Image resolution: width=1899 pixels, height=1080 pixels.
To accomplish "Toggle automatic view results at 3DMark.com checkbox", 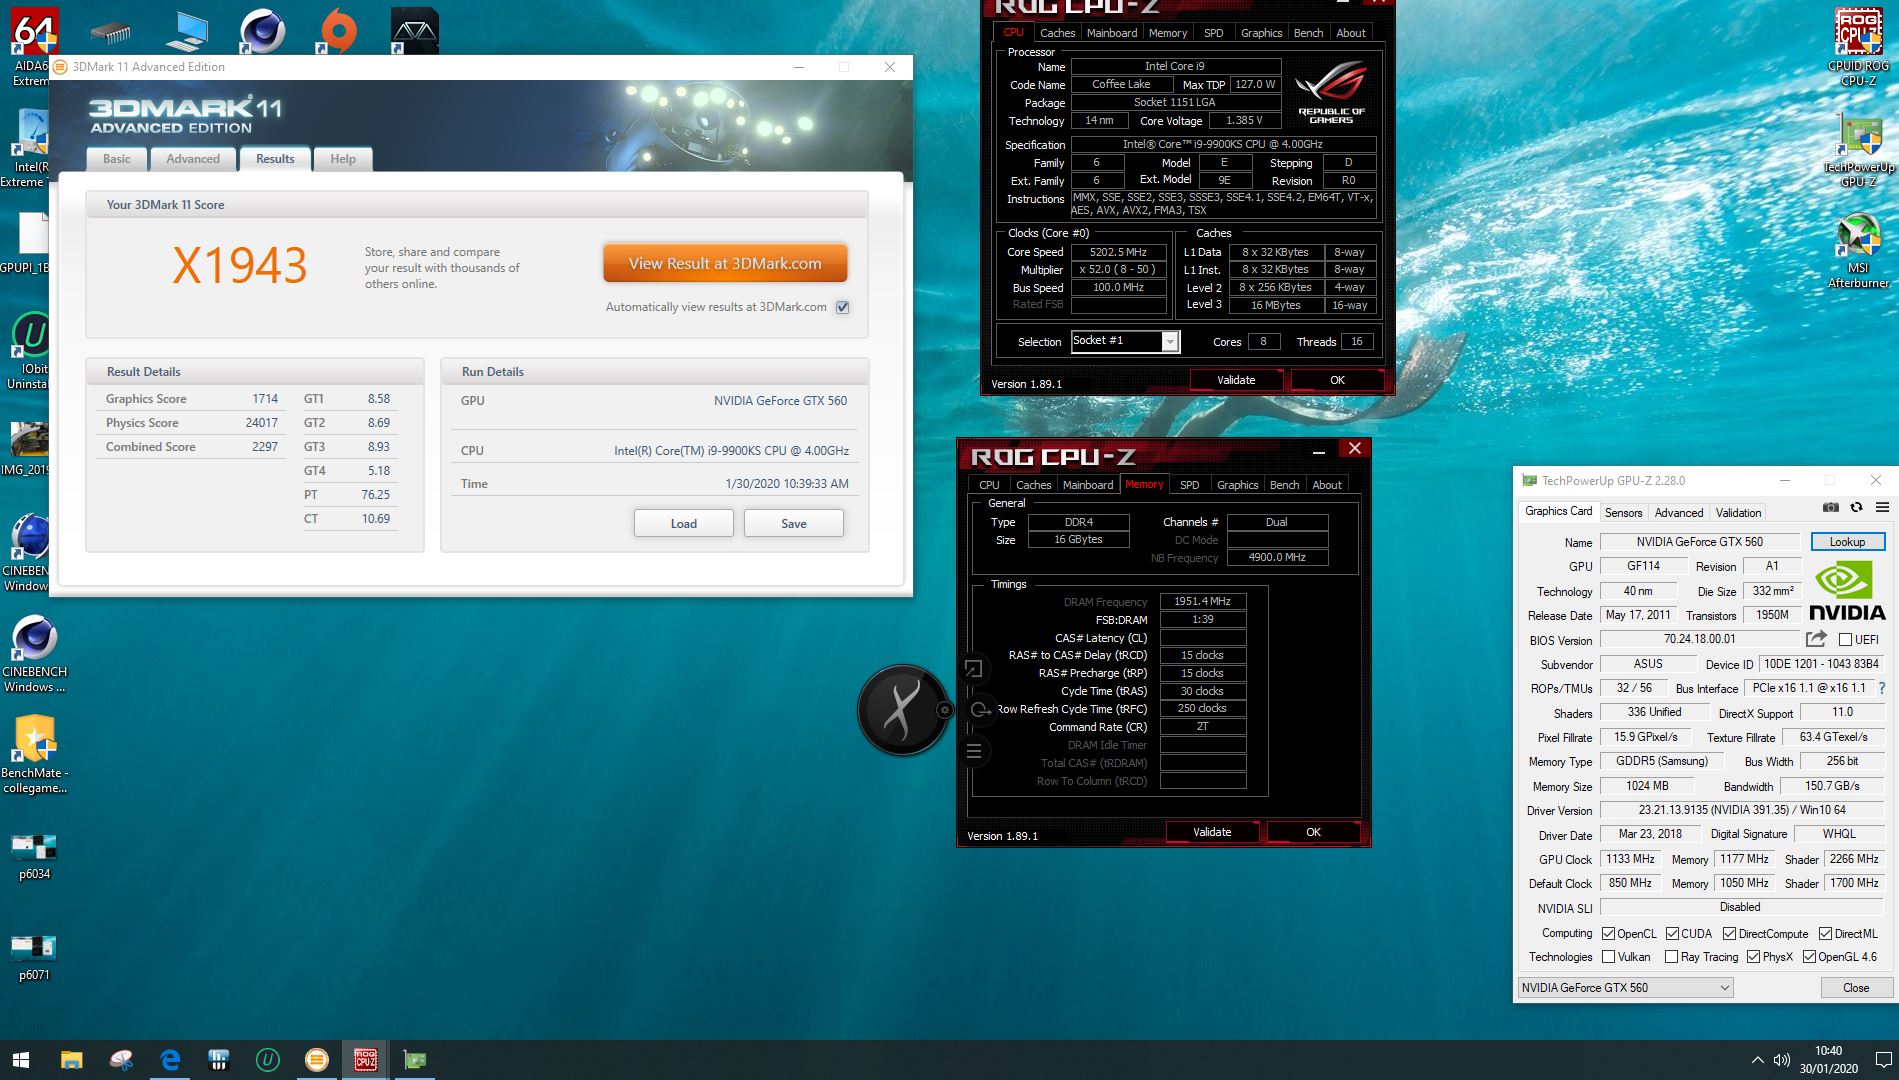I will [843, 307].
